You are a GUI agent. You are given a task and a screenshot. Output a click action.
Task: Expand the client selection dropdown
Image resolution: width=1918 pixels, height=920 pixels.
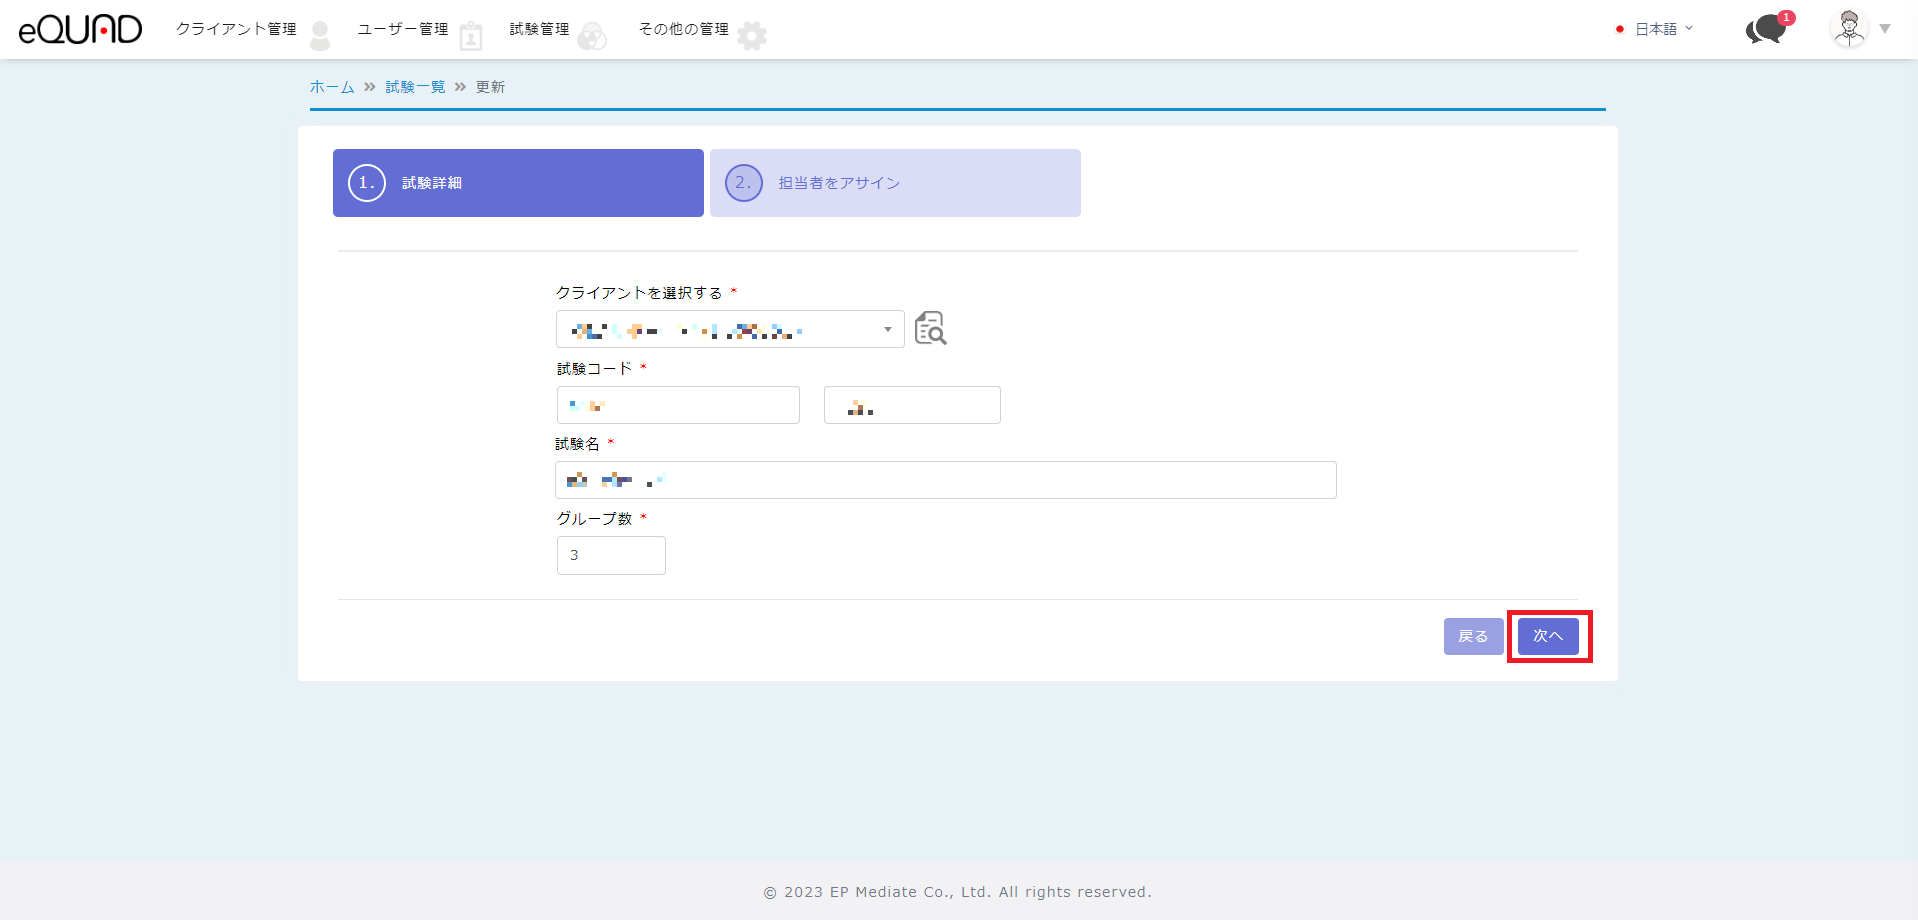(887, 329)
